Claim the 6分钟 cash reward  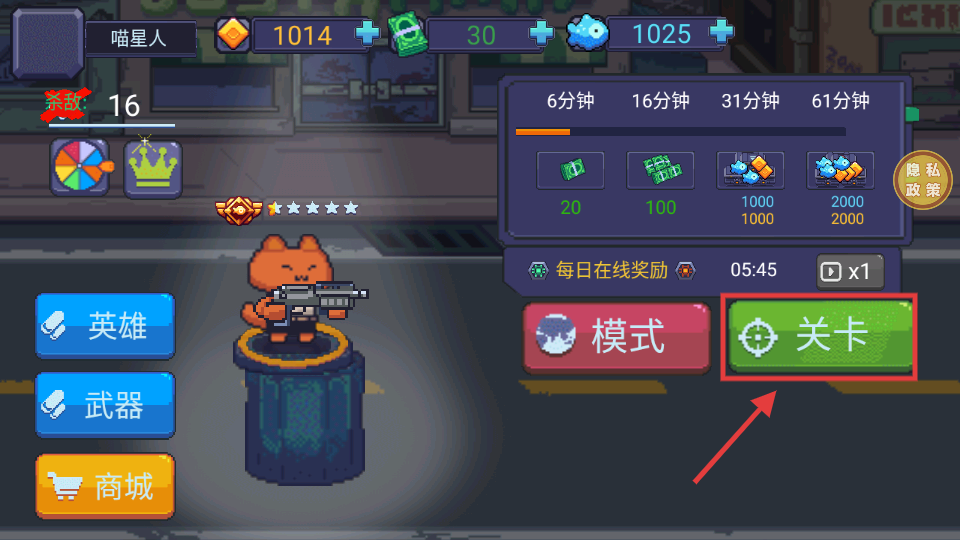(570, 170)
